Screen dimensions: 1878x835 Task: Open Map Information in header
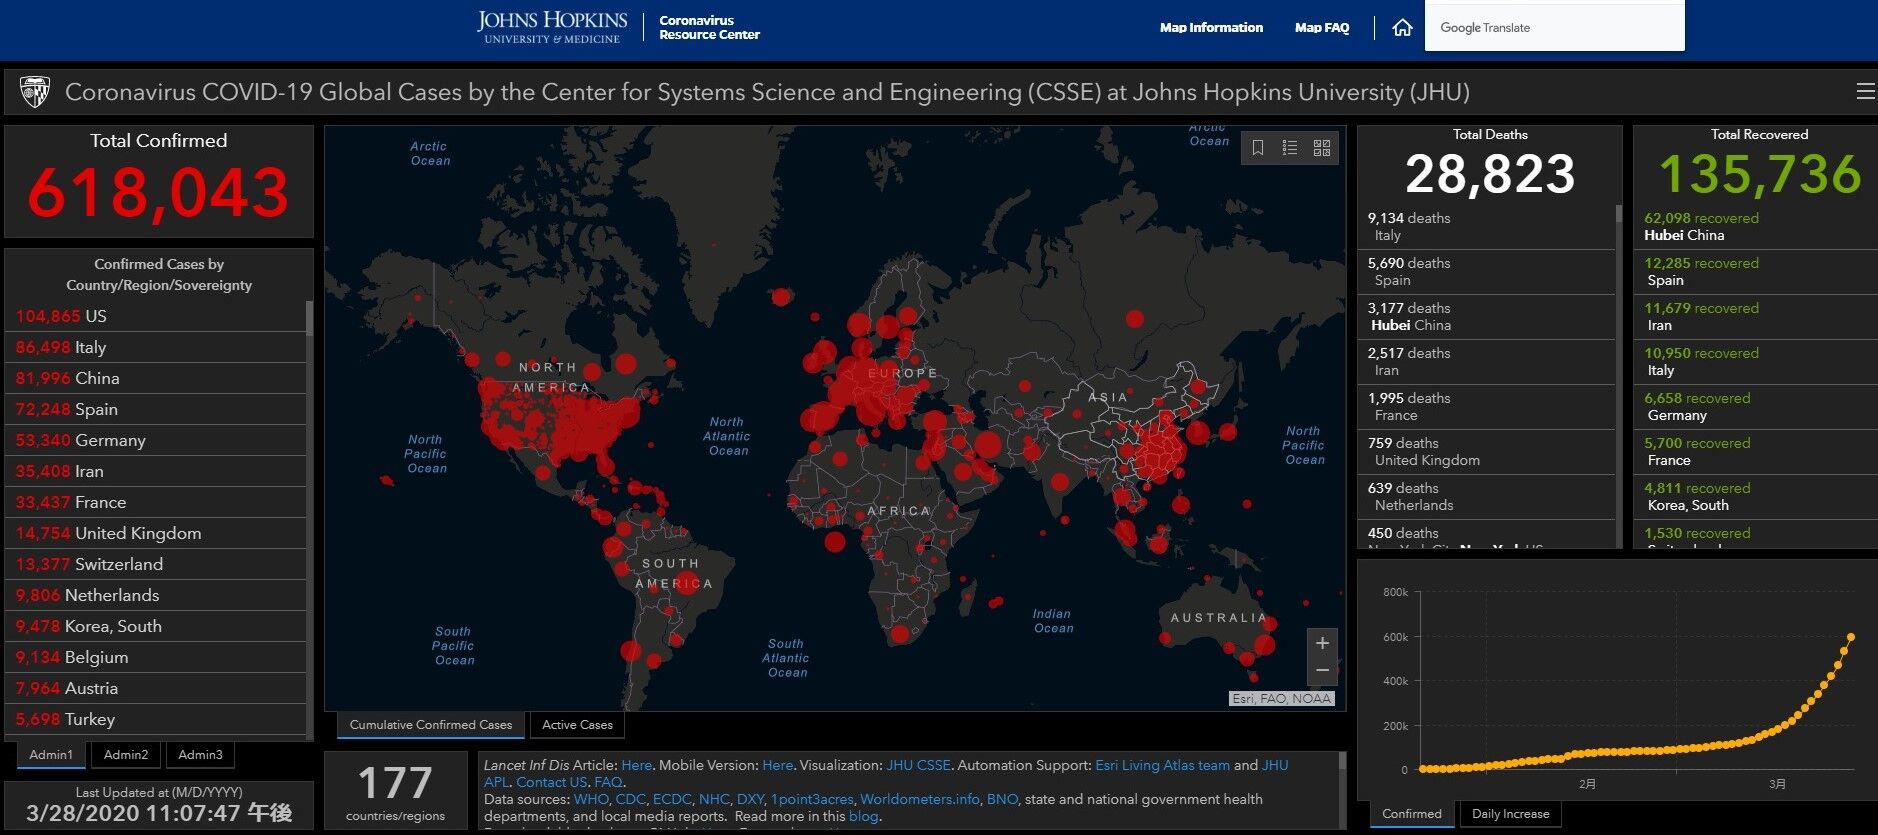(x=1211, y=28)
